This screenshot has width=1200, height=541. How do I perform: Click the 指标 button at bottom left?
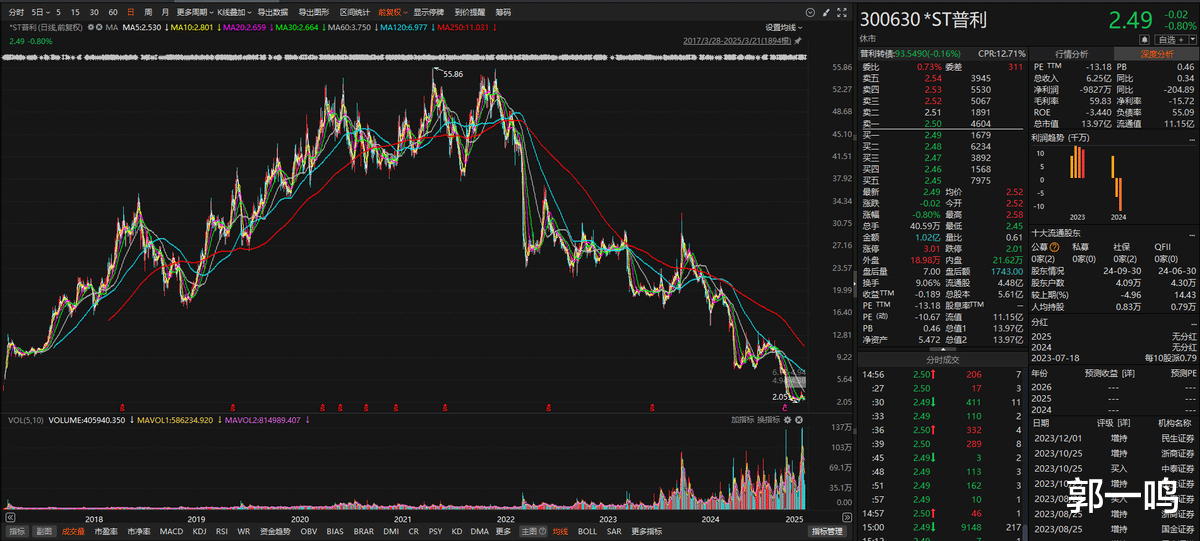point(16,531)
